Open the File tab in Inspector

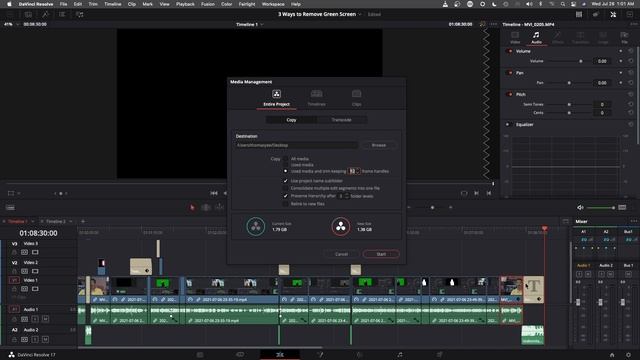point(624,38)
